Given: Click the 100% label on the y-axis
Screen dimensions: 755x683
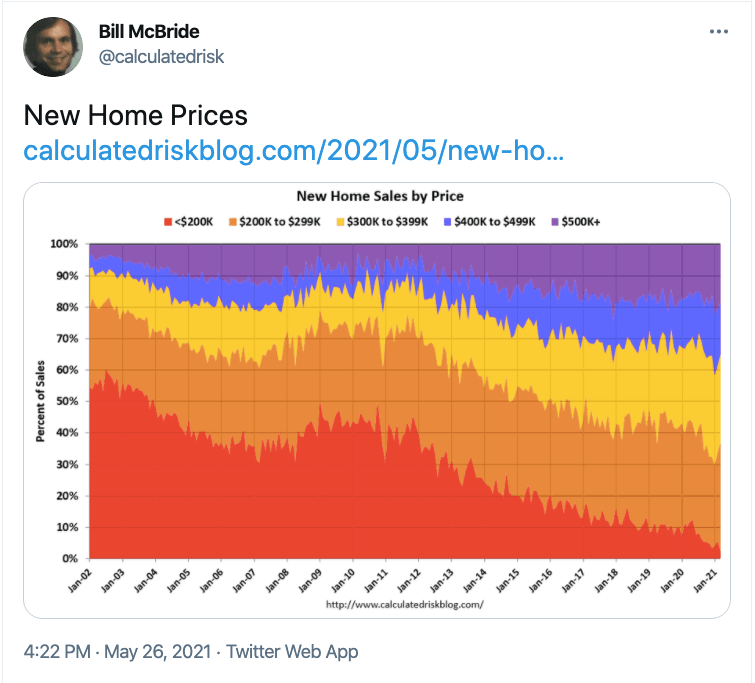Looking at the screenshot, I should pyautogui.click(x=63, y=244).
